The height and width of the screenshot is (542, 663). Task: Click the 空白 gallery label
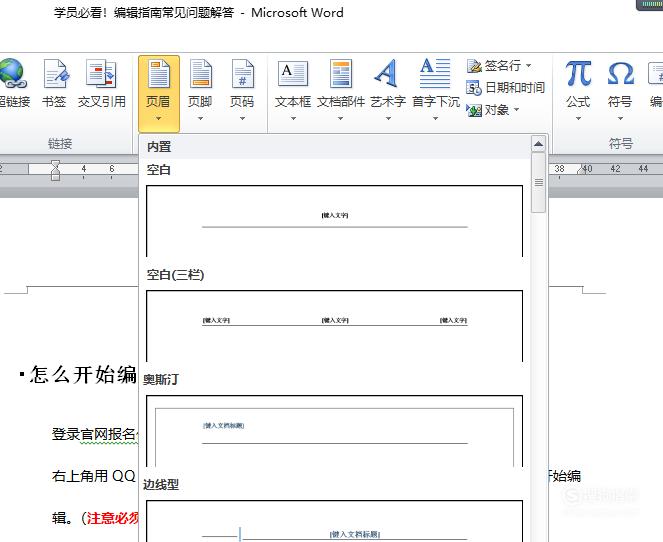tap(159, 170)
